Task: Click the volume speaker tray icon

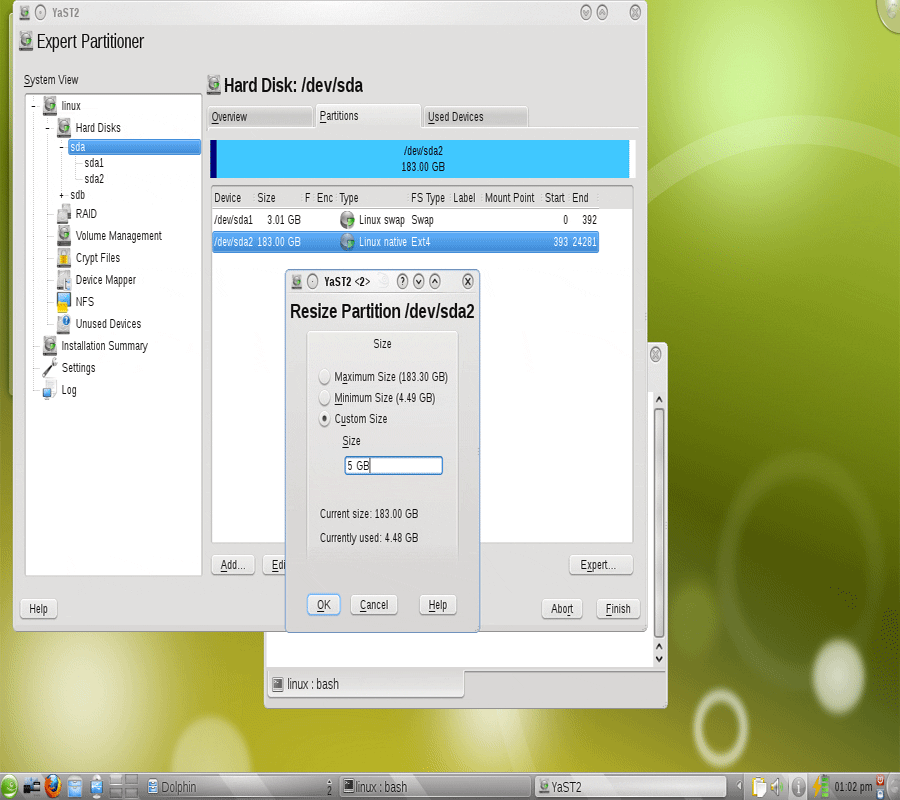Action: pyautogui.click(x=777, y=787)
